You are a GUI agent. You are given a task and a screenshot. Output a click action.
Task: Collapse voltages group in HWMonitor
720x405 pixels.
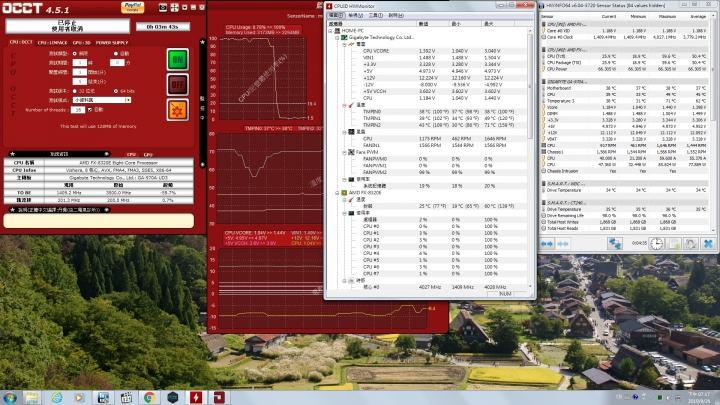[x=344, y=45]
